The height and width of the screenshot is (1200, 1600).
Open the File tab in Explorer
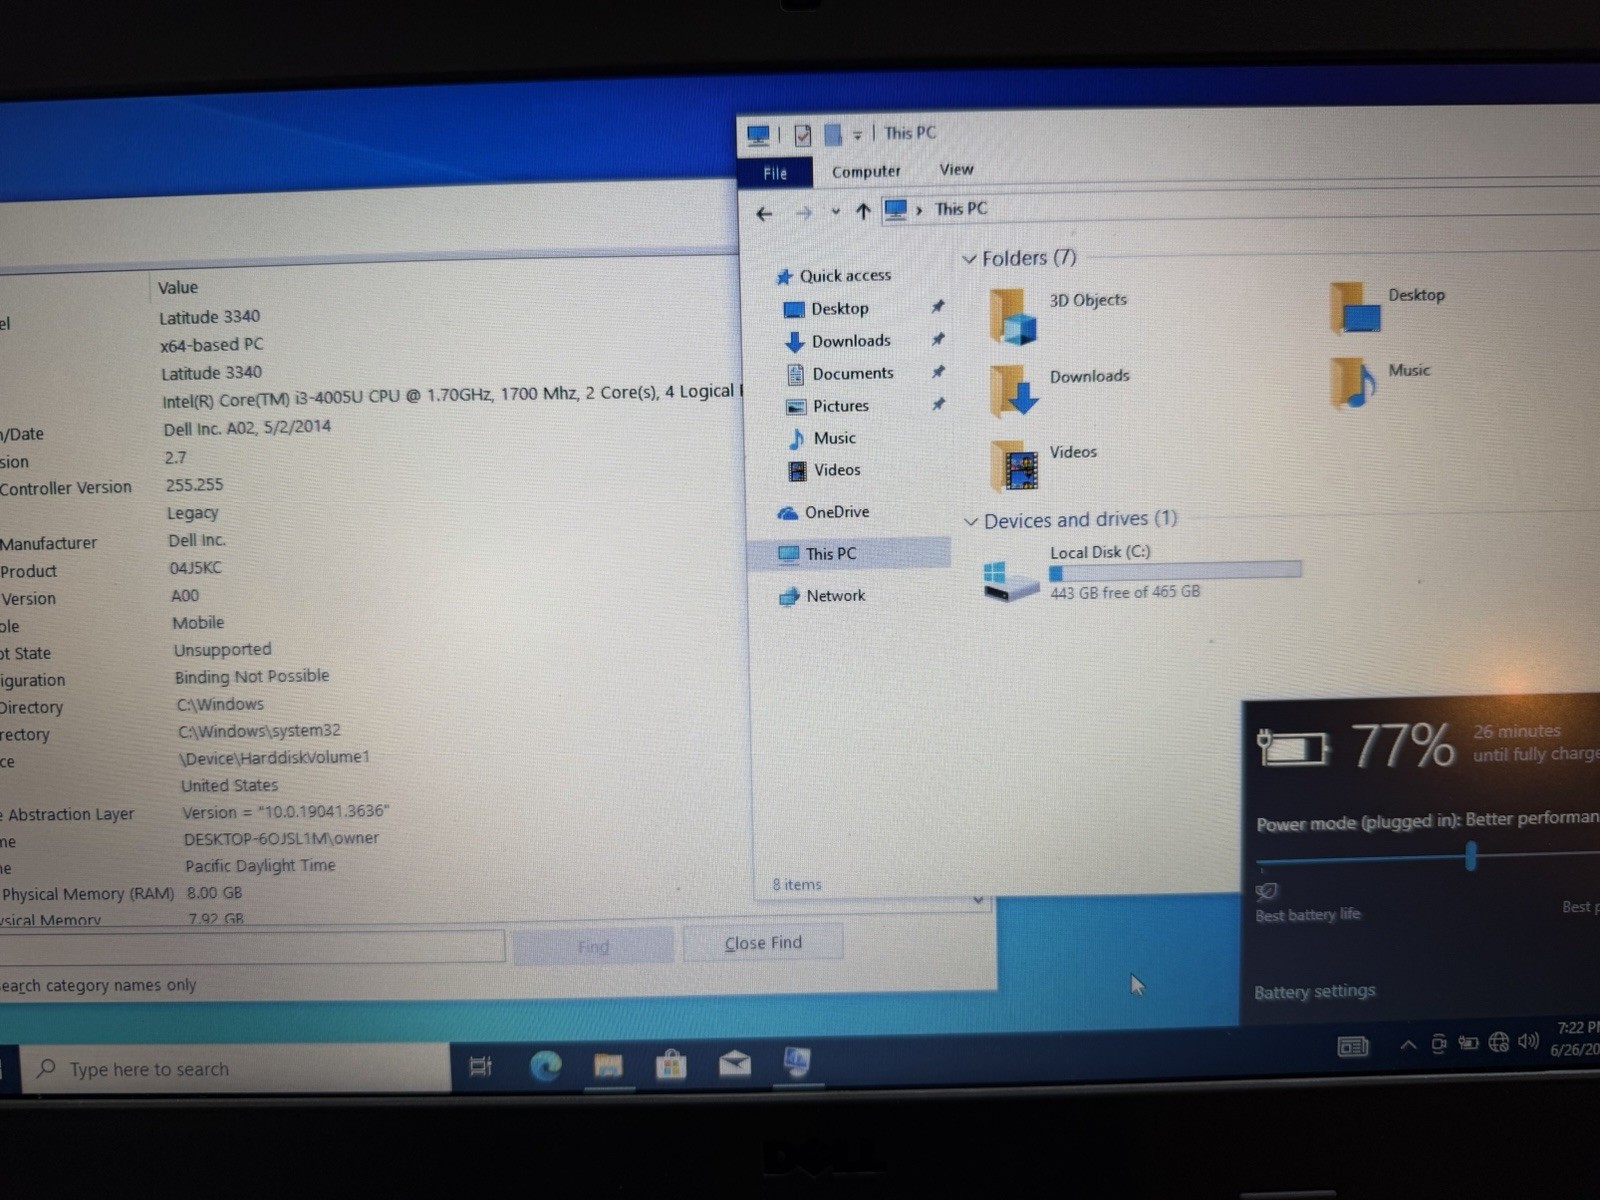(775, 173)
